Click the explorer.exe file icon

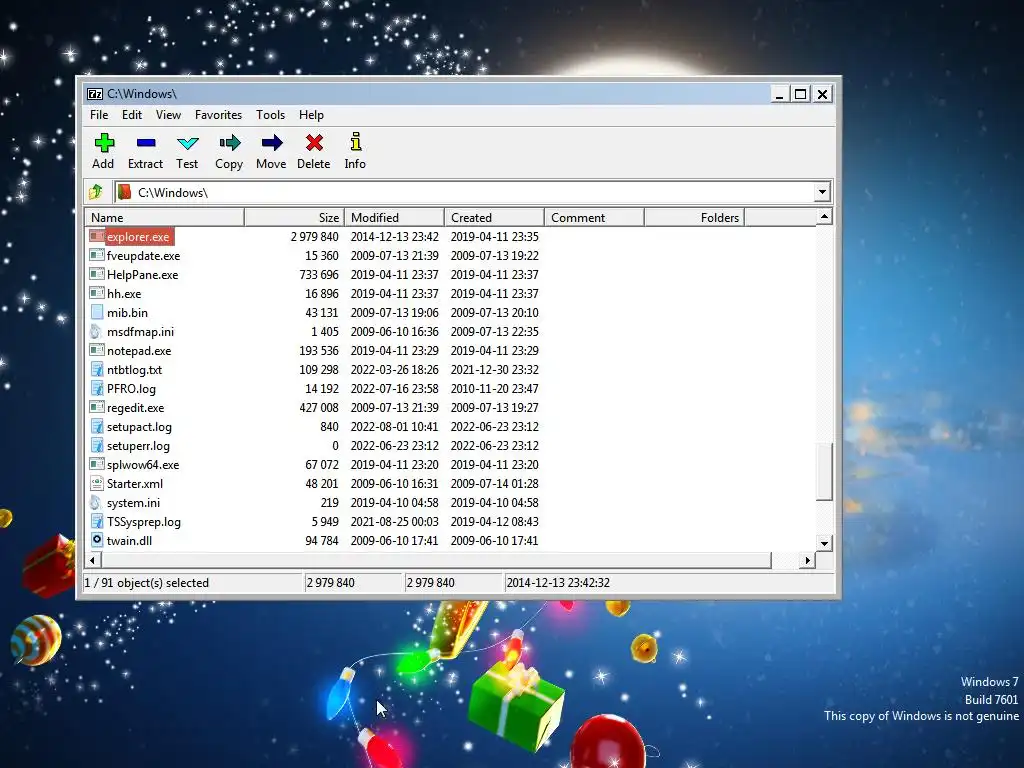[x=97, y=236]
